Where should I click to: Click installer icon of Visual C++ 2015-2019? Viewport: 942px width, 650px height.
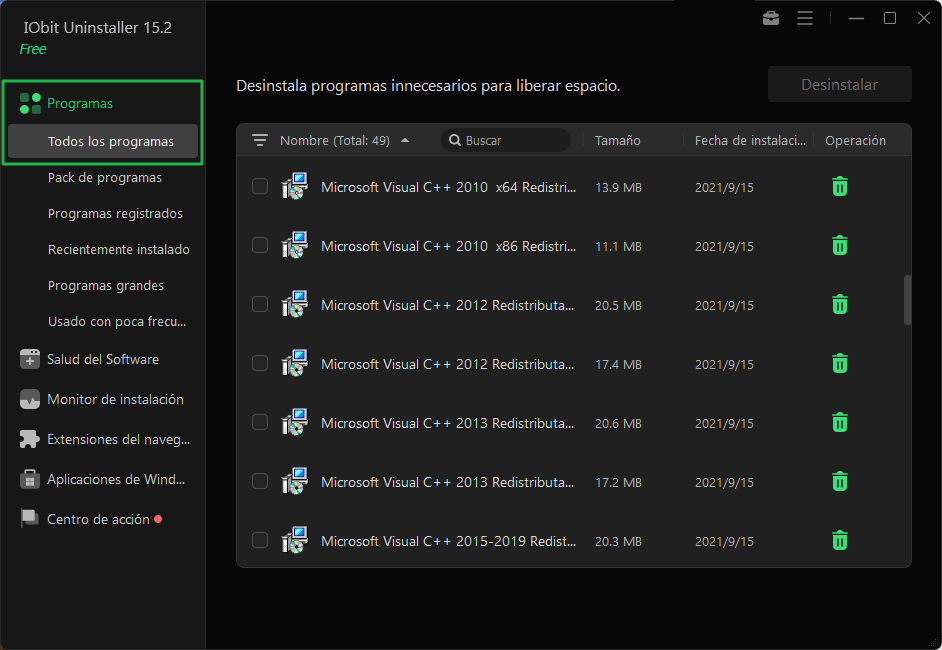[294, 539]
